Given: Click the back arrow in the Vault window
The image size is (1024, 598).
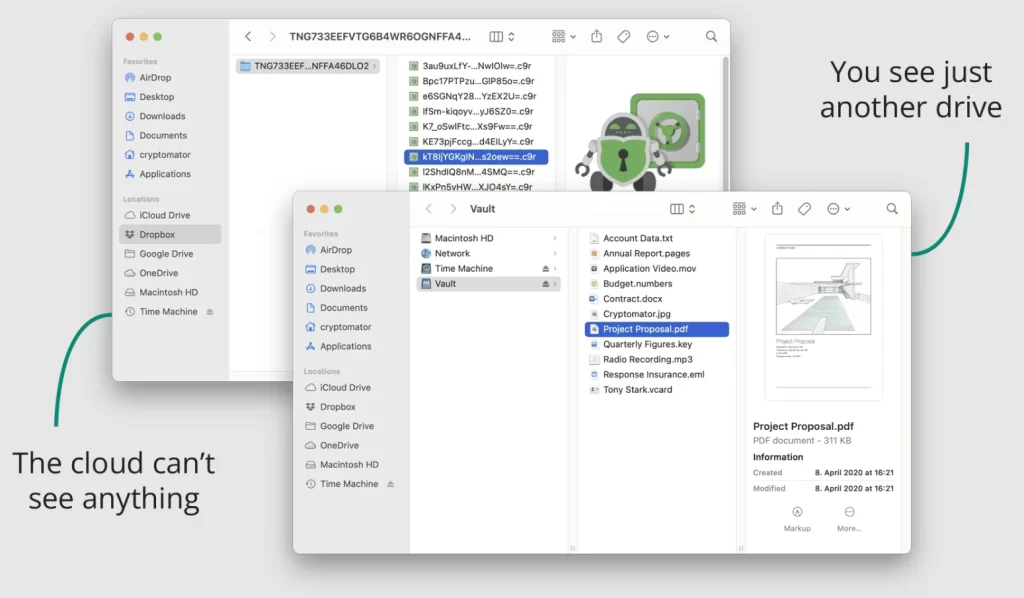Looking at the screenshot, I should tap(429, 208).
